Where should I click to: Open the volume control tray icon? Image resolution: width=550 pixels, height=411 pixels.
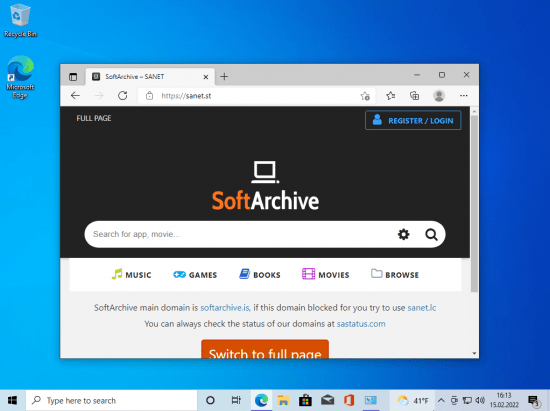coord(480,400)
